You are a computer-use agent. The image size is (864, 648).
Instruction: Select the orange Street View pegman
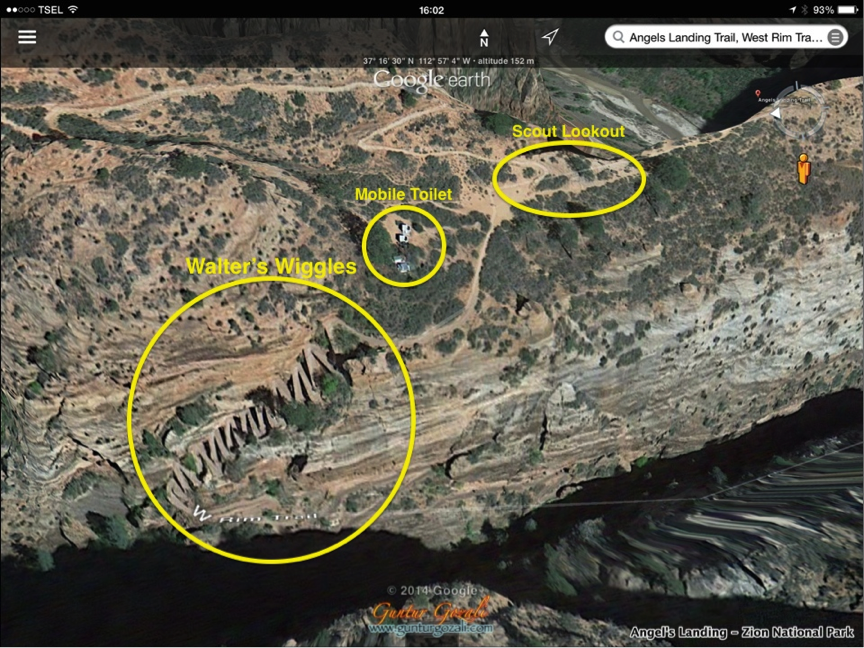803,169
